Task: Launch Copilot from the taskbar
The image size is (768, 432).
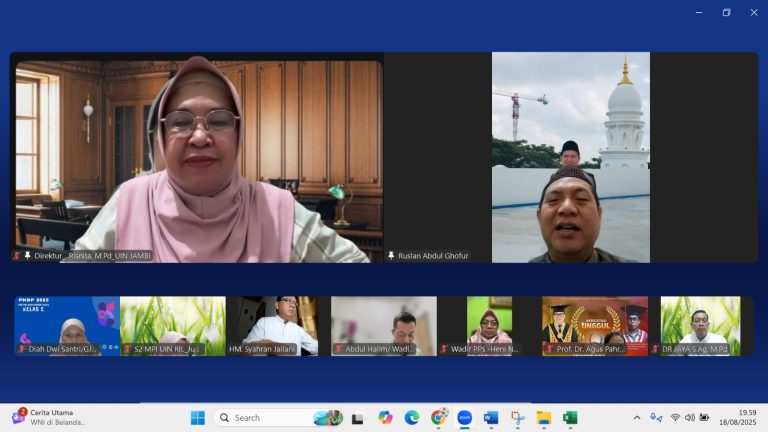Action: click(385, 418)
